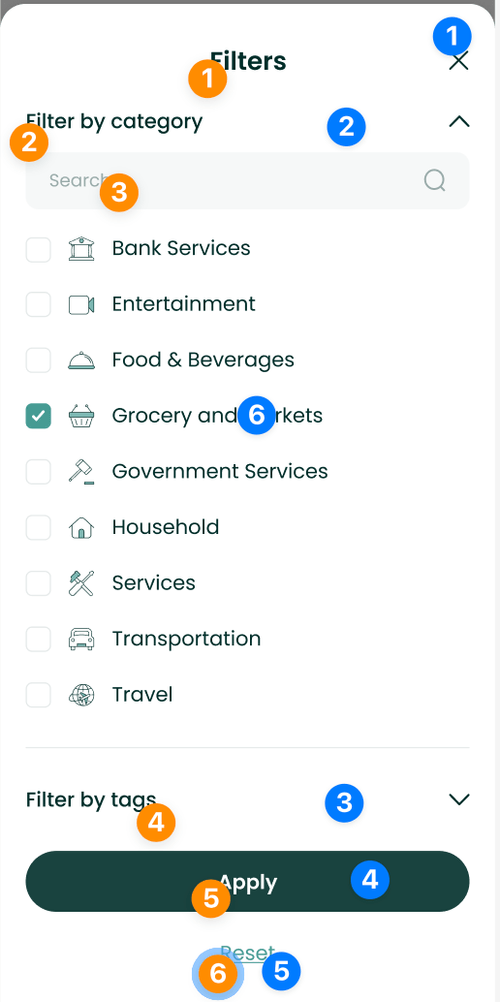
Task: Click the Government Services gavel icon
Action: 81,472
